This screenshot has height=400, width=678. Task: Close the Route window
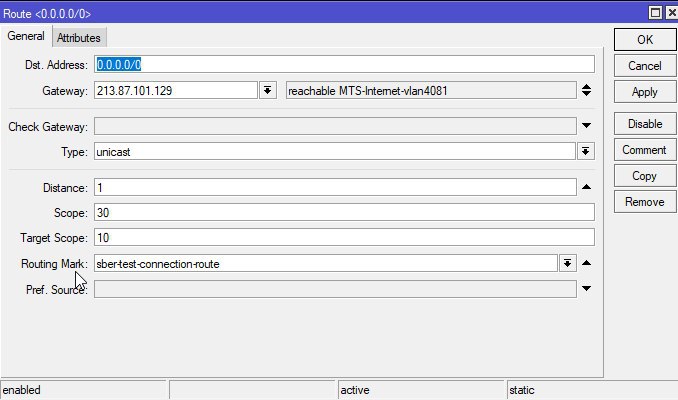pyautogui.click(x=672, y=13)
